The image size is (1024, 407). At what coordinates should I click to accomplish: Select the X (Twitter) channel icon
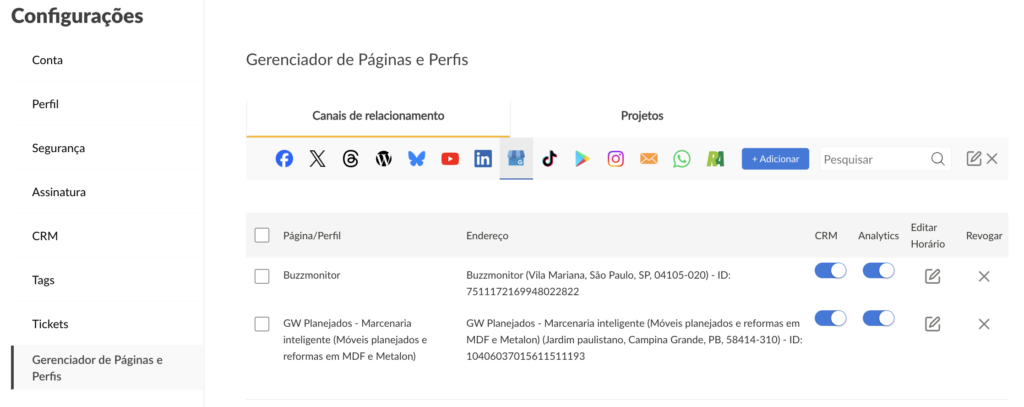[x=317, y=159]
